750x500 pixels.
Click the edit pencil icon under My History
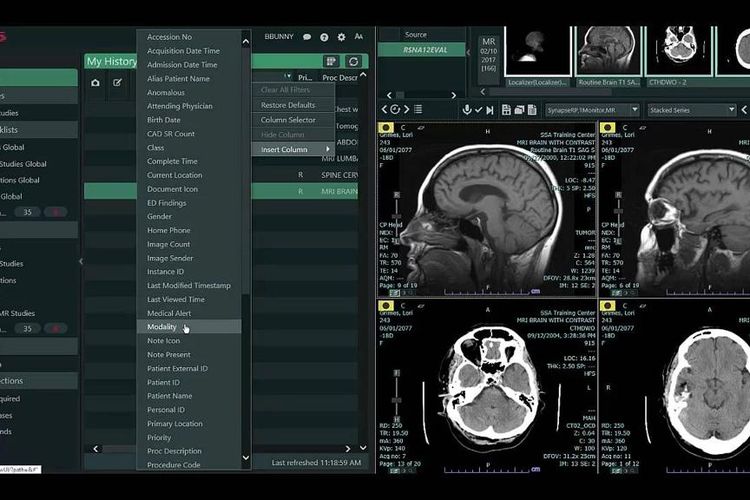[117, 82]
